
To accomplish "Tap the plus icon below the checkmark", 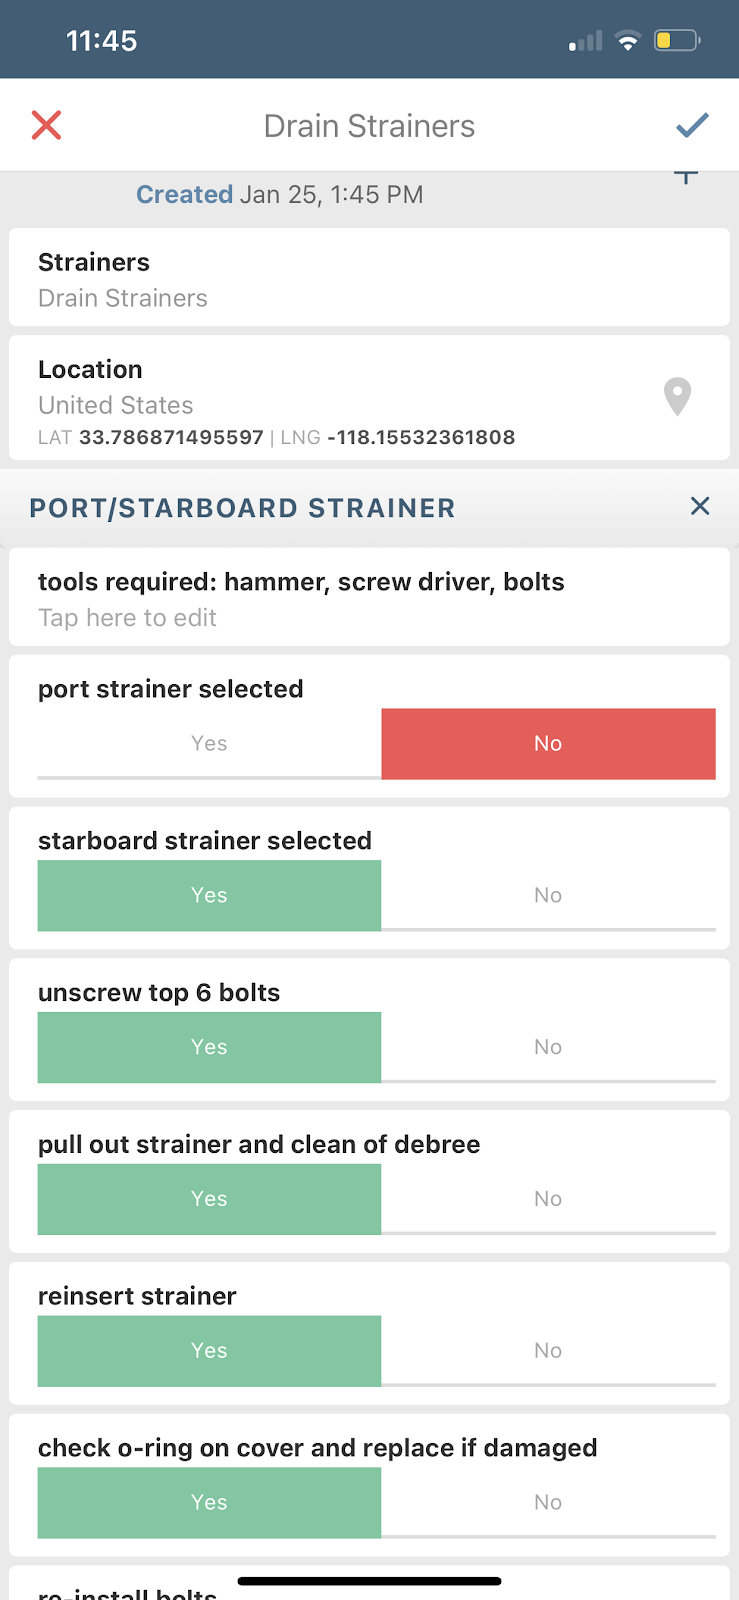I will click(686, 178).
